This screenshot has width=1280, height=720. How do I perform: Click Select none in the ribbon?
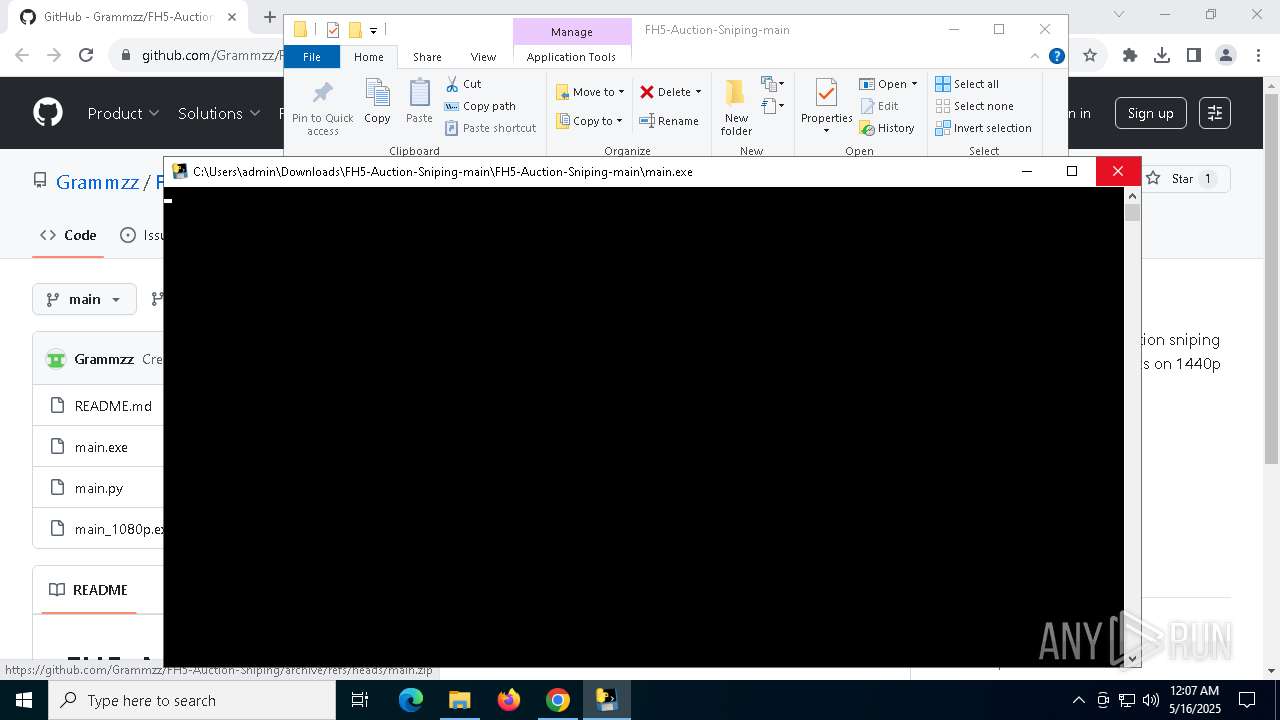pyautogui.click(x=974, y=106)
